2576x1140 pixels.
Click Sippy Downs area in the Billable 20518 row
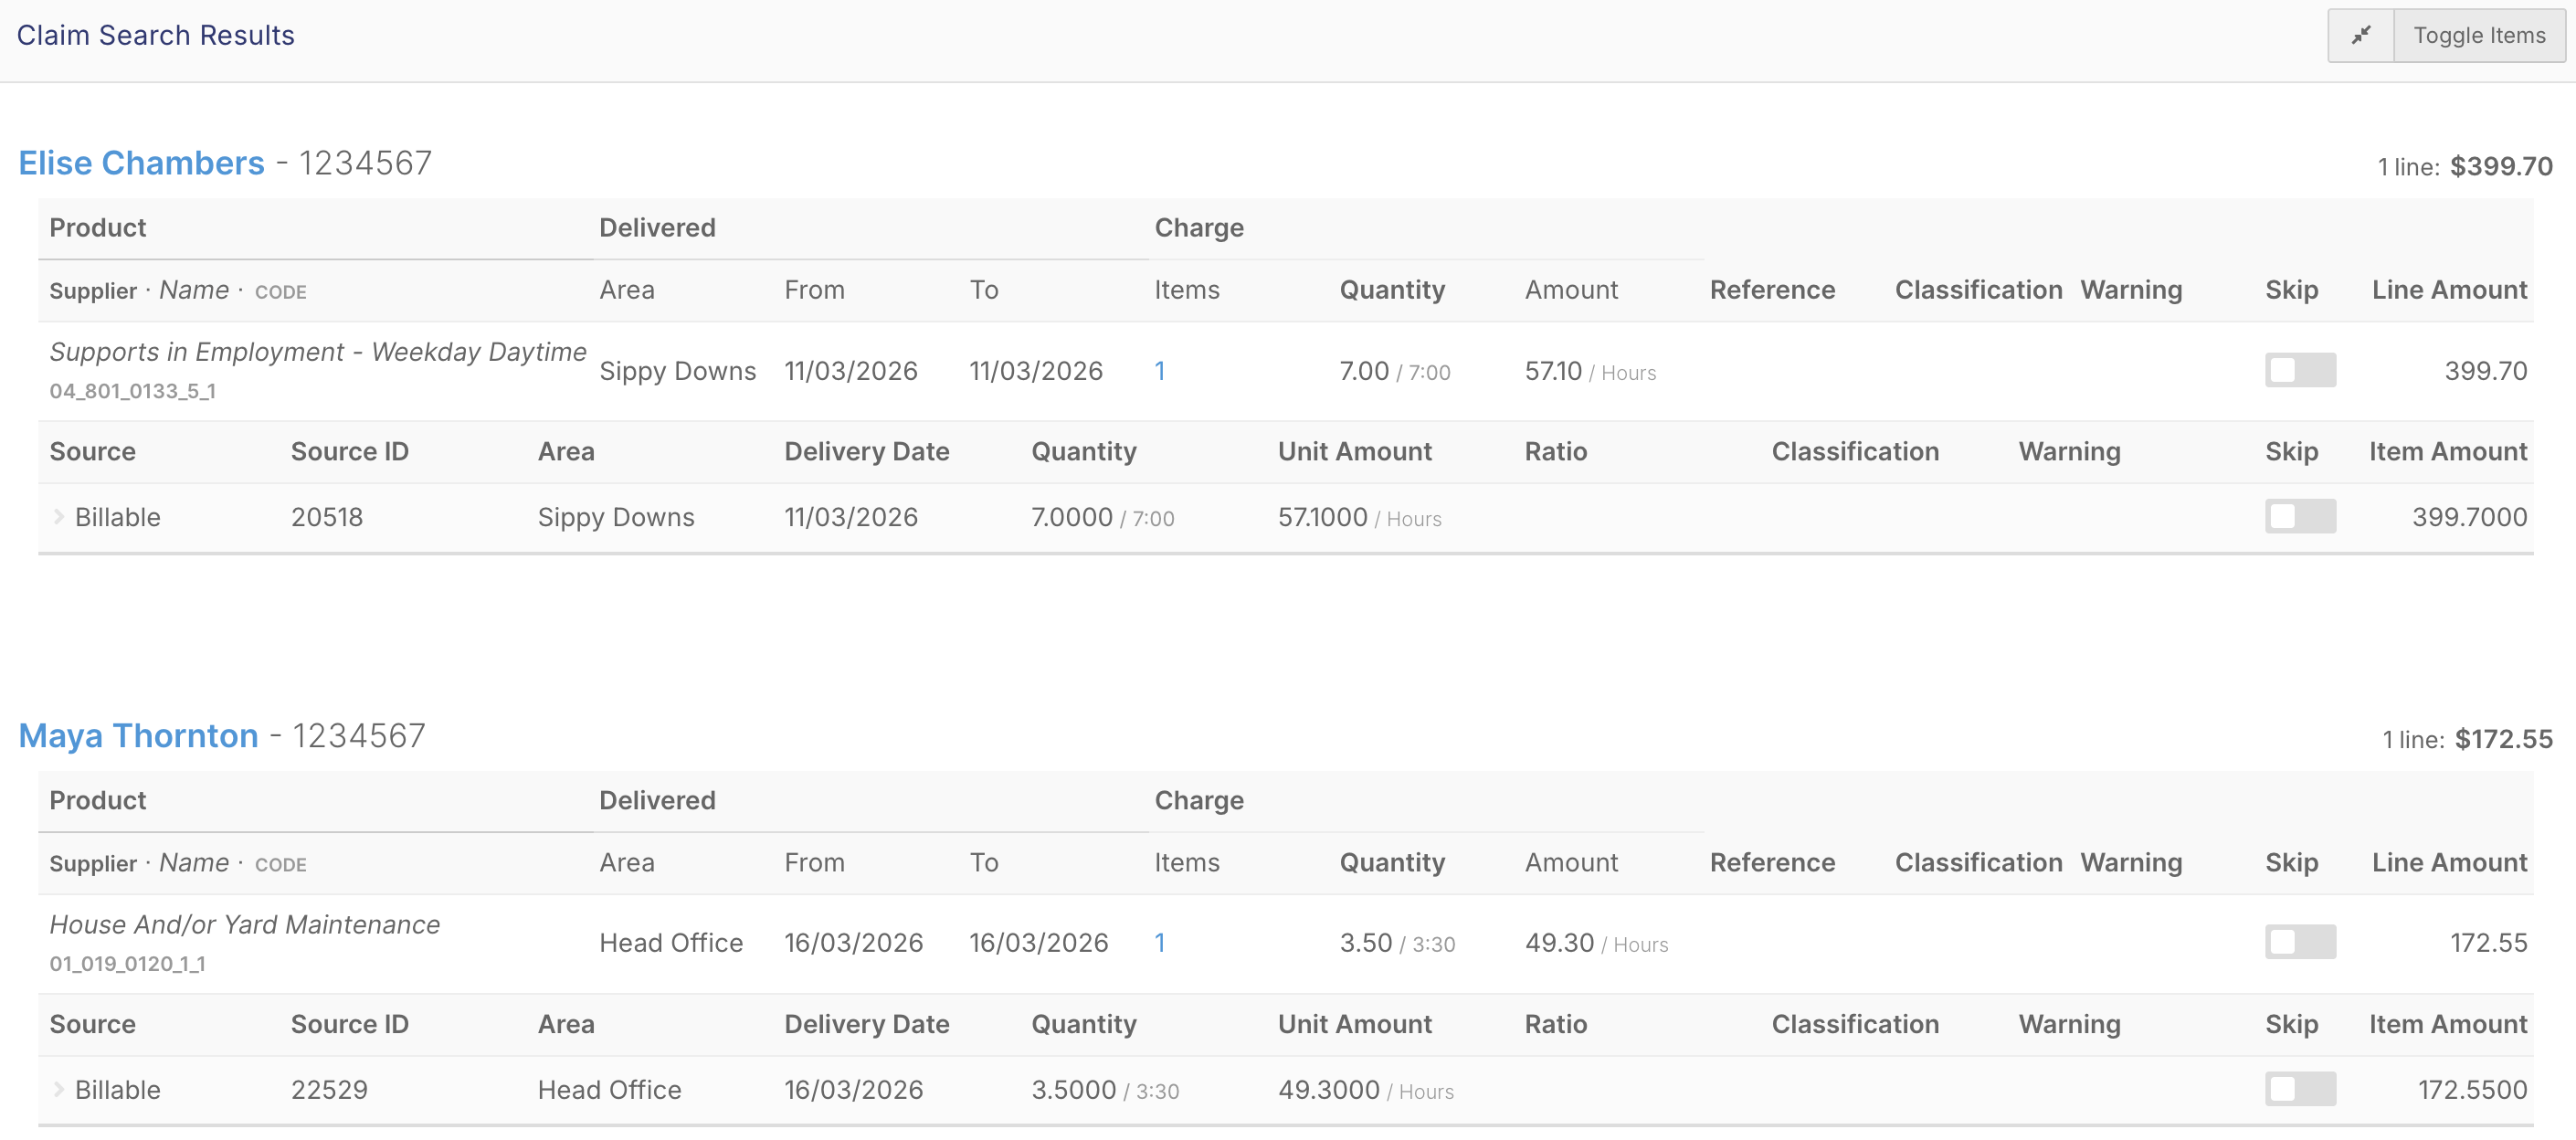point(616,517)
